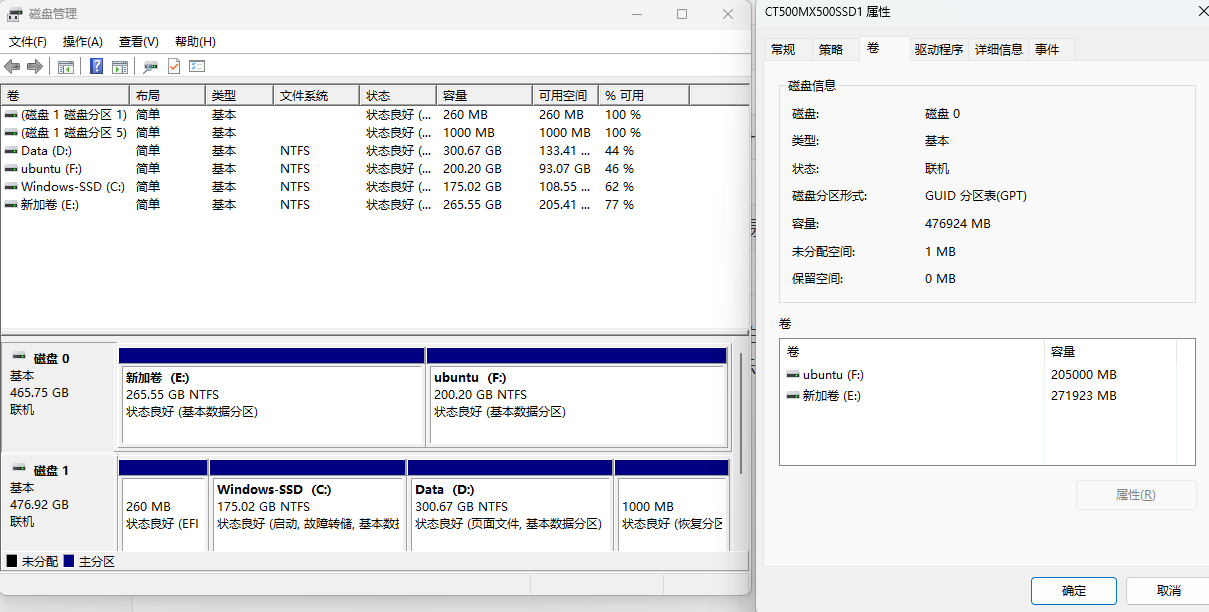1209x612 pixels.
Task: Select the Data (D:) partition block
Action: tap(511, 505)
